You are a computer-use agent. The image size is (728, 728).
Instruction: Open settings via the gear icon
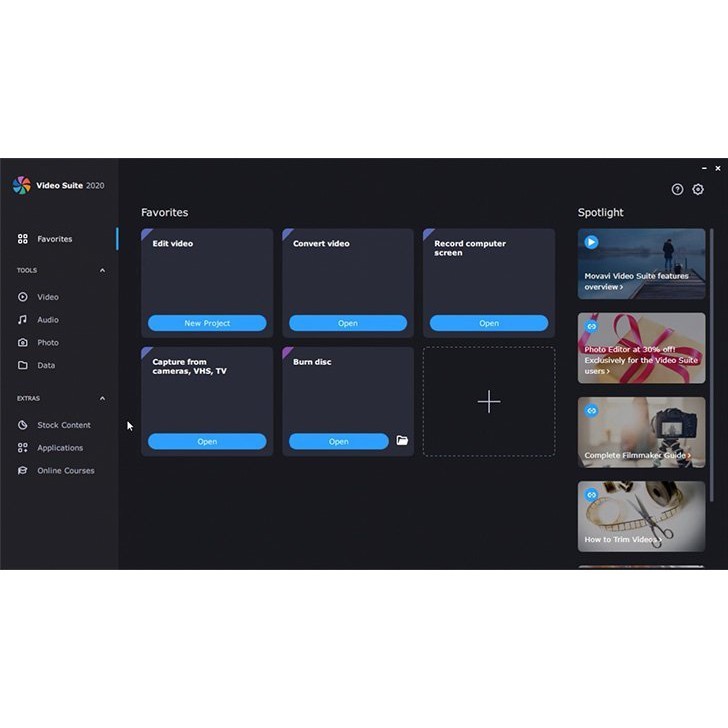[x=698, y=190]
